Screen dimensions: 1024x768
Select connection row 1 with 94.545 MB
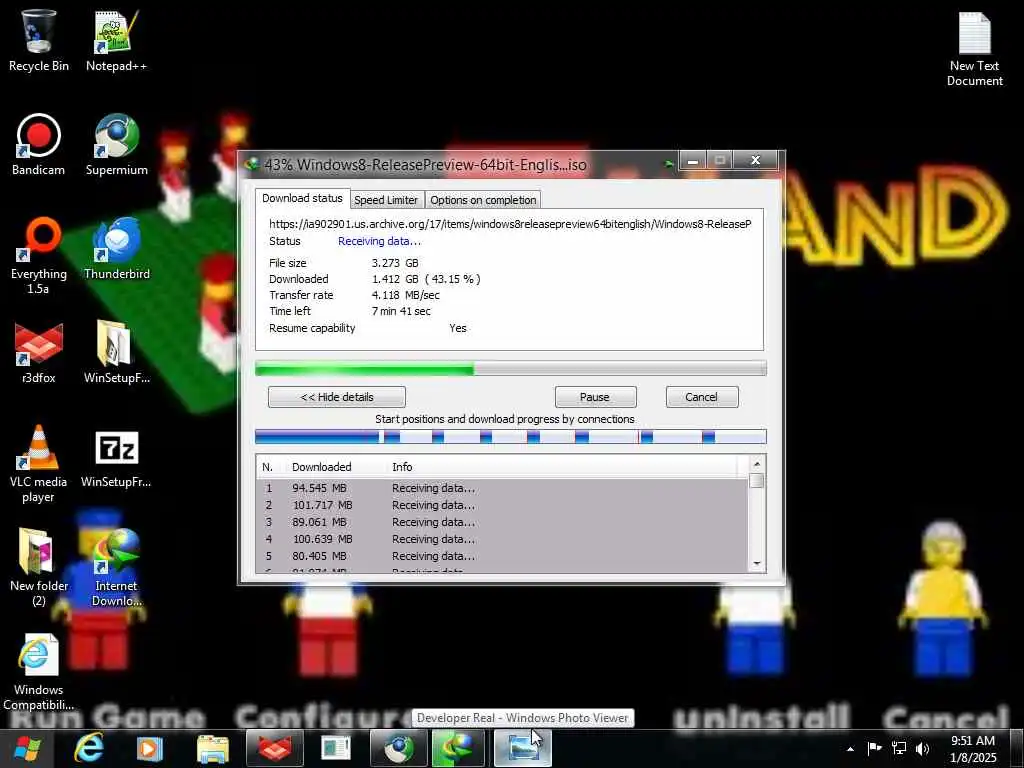click(x=502, y=488)
